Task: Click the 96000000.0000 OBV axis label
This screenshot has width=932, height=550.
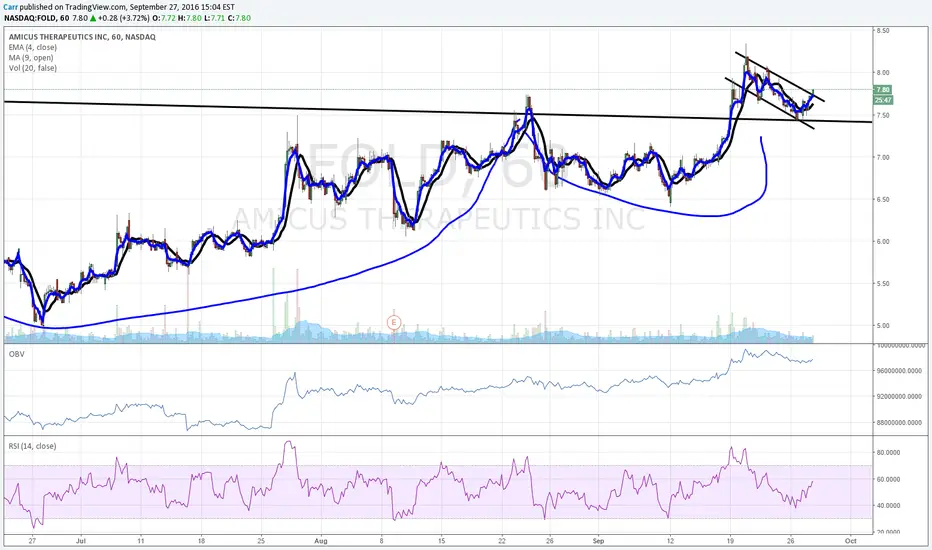Action: (899, 370)
